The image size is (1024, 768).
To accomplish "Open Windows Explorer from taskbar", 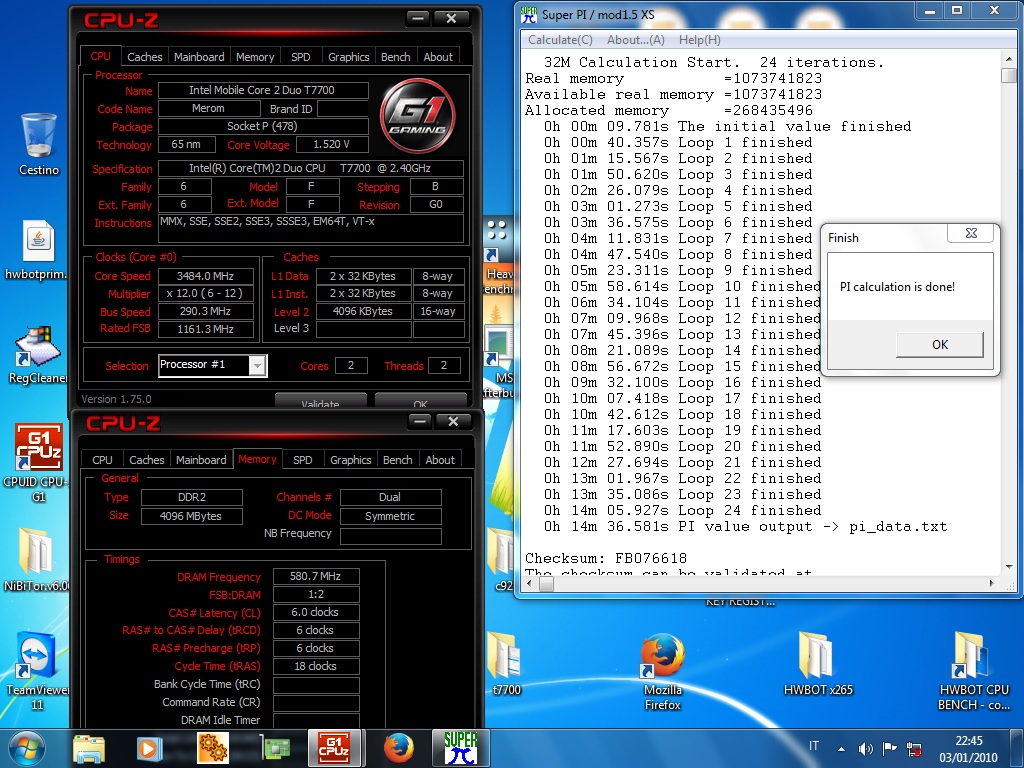I will (88, 748).
